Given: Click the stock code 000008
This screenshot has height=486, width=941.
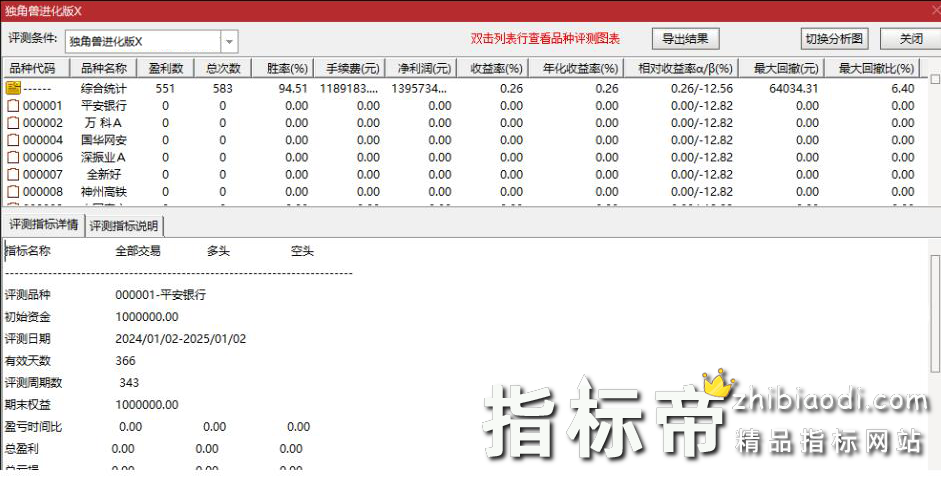Looking at the screenshot, I should coord(43,192).
